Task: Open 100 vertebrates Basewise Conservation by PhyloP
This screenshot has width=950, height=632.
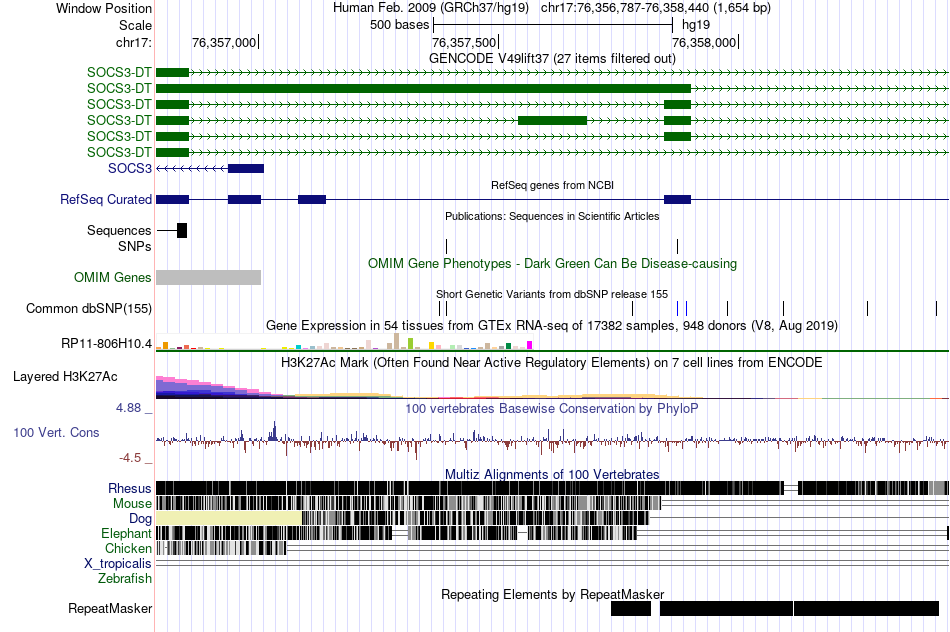Action: pos(552,408)
